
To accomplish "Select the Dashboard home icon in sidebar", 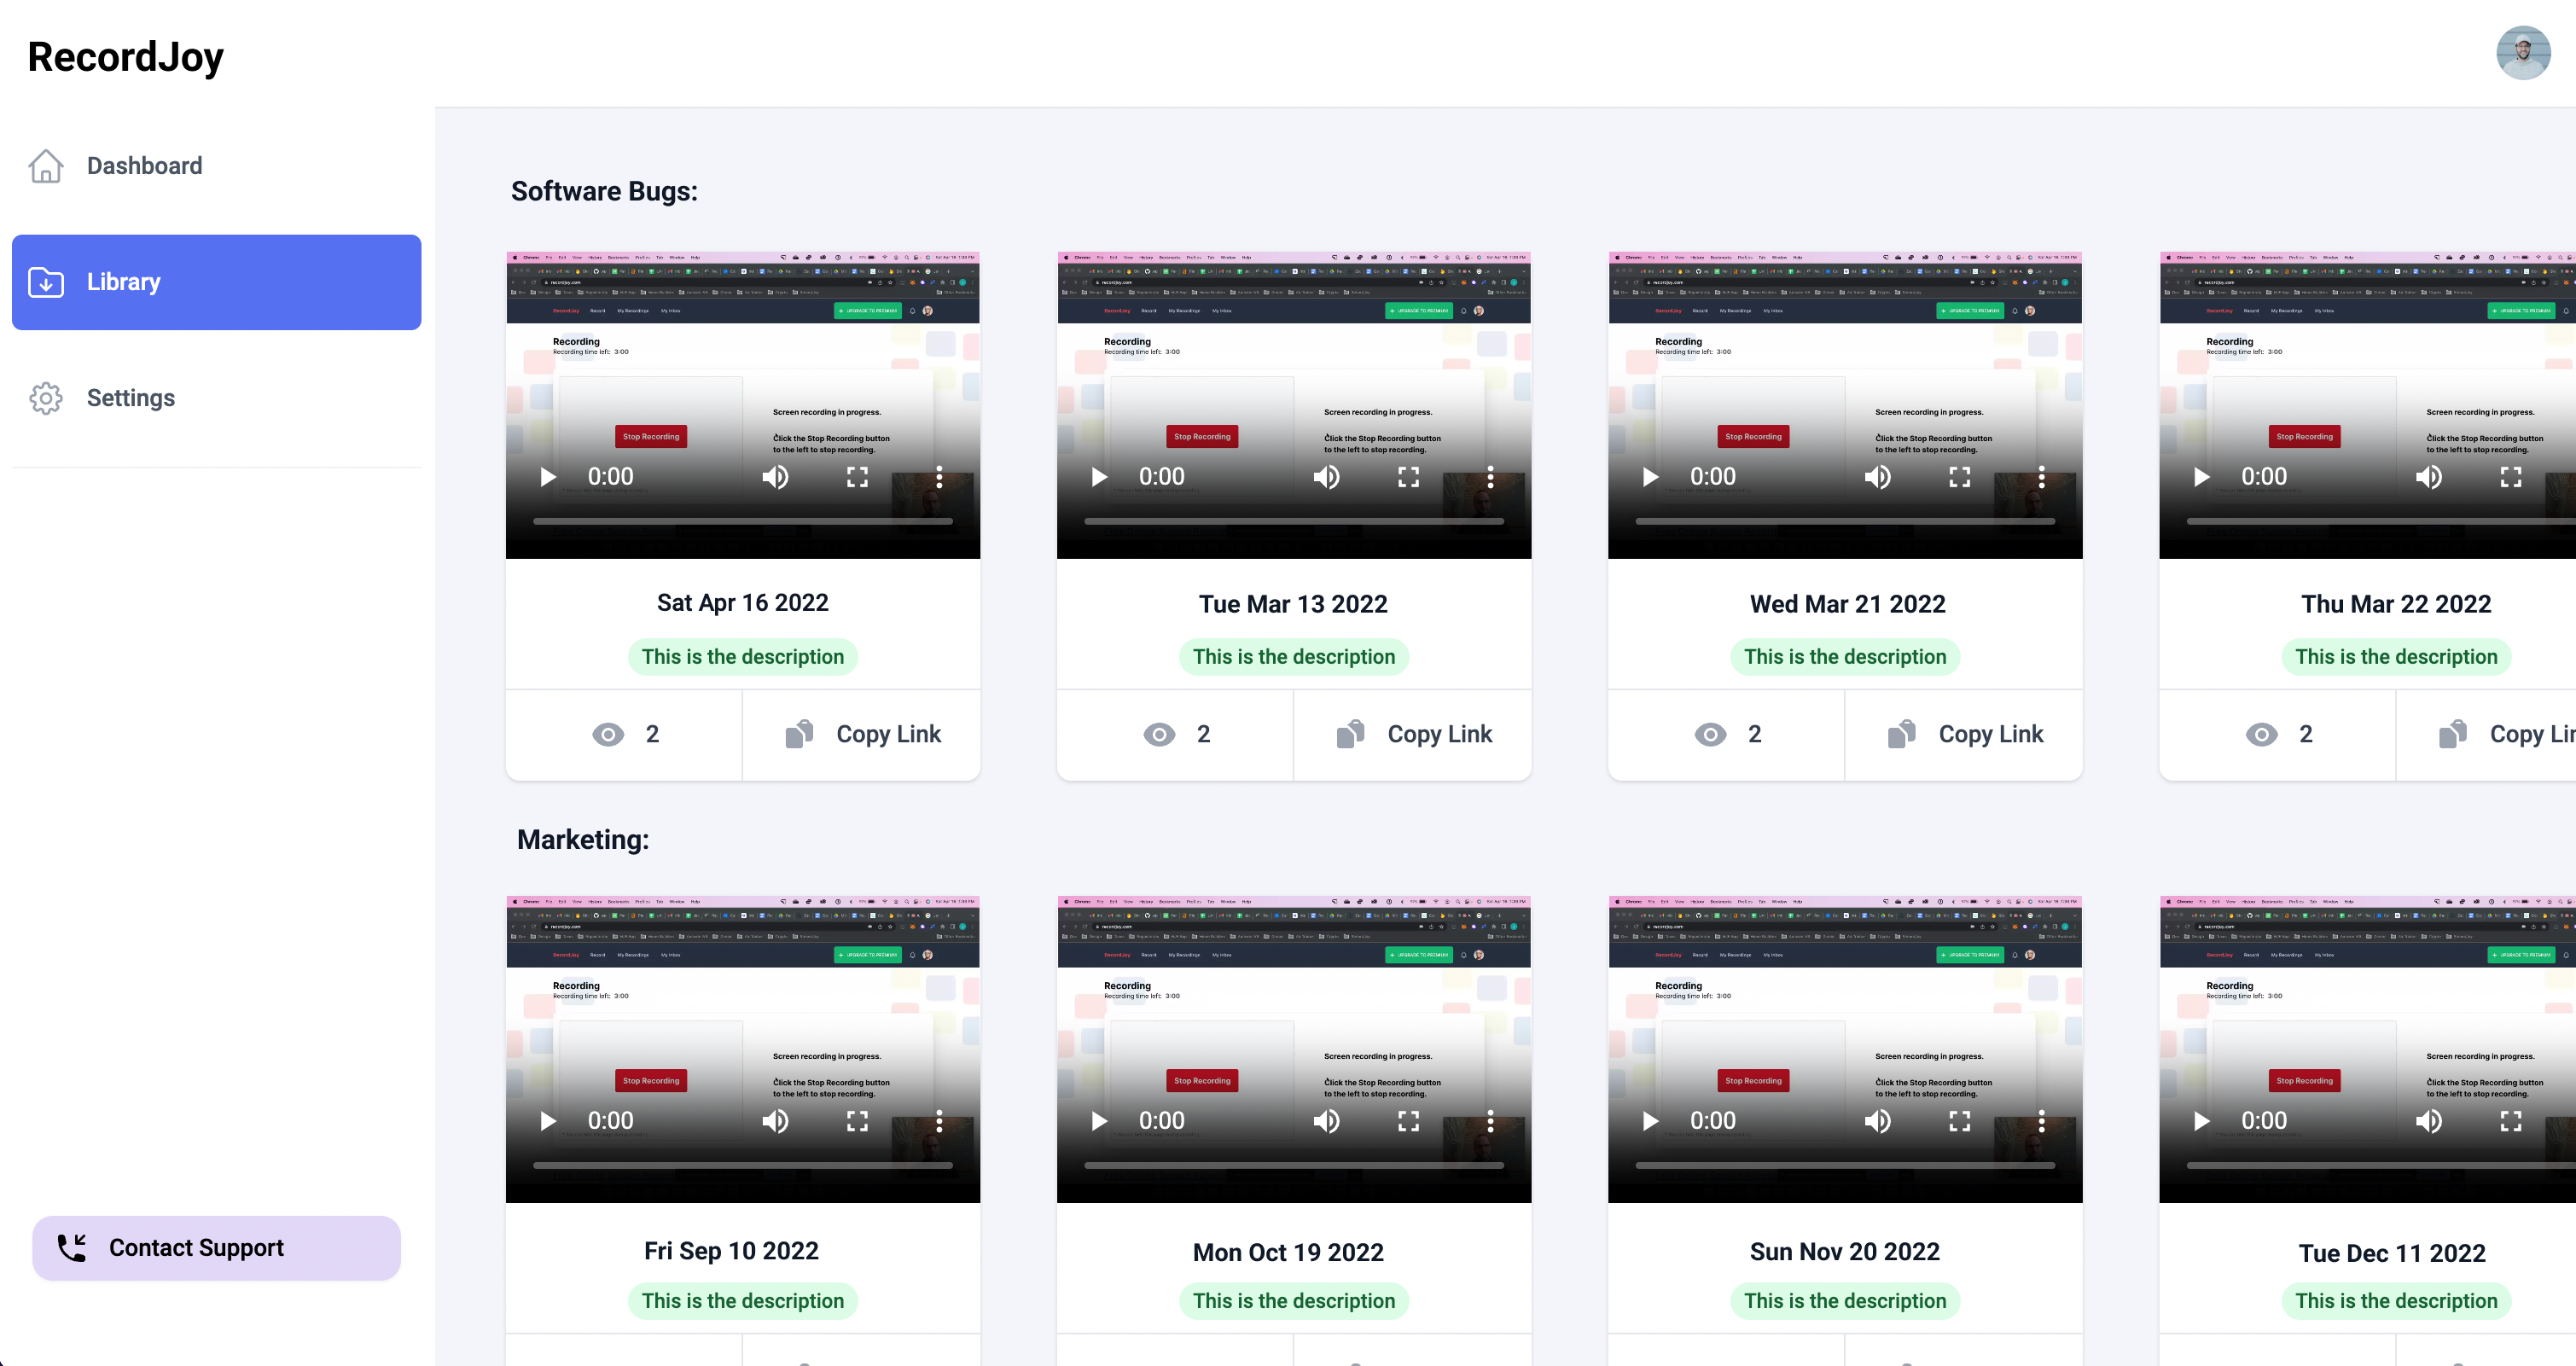I will click(46, 166).
